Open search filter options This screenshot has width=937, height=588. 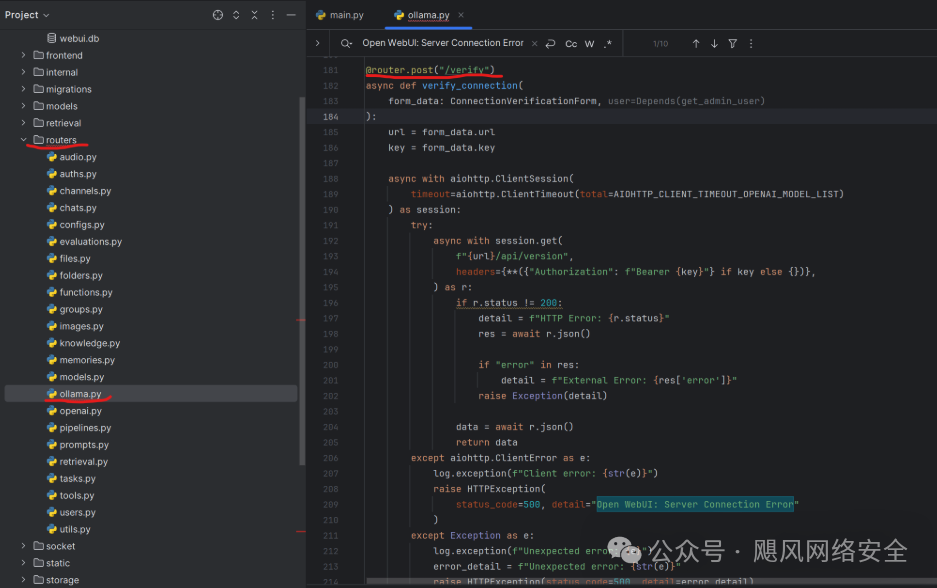pyautogui.click(x=733, y=44)
